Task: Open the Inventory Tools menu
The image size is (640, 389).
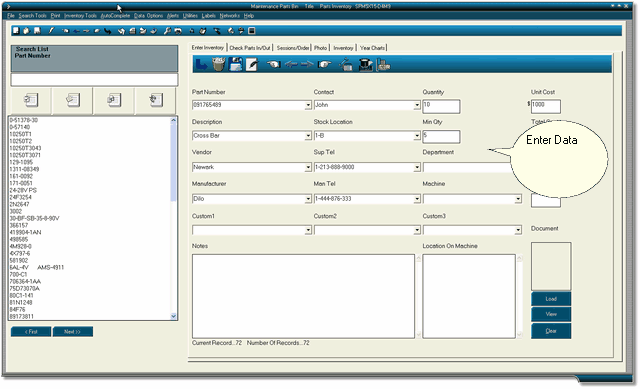Action: point(80,16)
